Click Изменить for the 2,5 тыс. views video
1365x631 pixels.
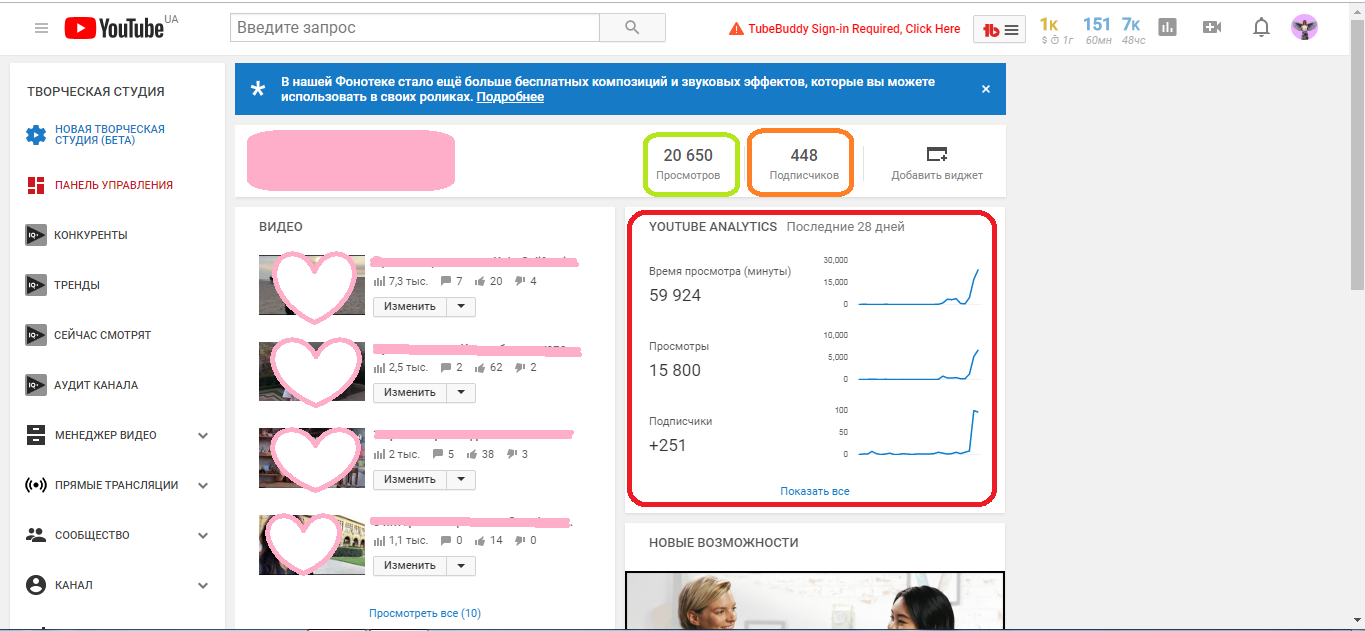410,392
